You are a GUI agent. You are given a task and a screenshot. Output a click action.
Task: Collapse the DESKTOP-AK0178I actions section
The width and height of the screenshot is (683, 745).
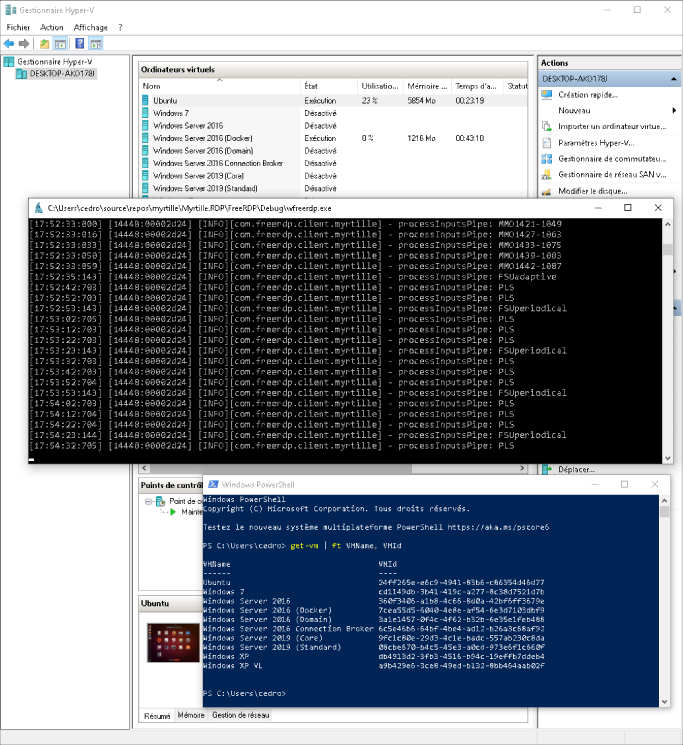[x=674, y=79]
